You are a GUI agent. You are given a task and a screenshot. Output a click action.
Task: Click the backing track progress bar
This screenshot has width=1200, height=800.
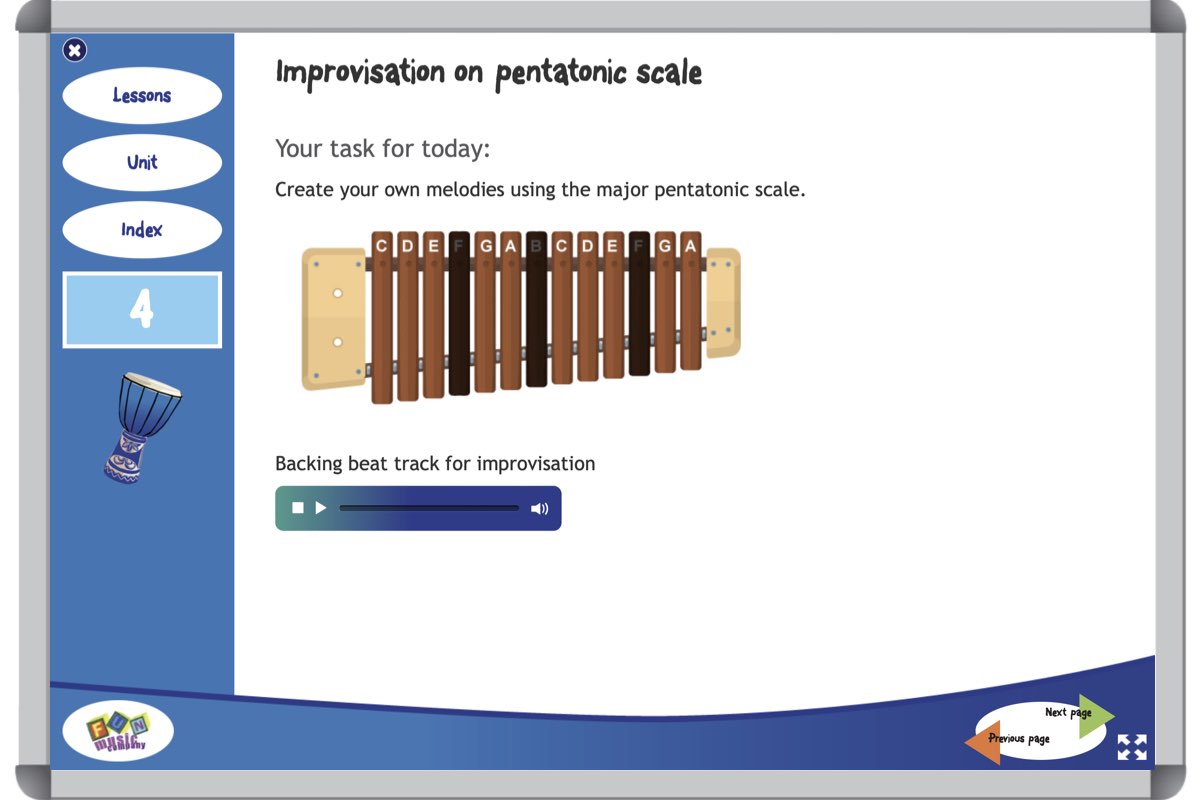click(x=429, y=508)
